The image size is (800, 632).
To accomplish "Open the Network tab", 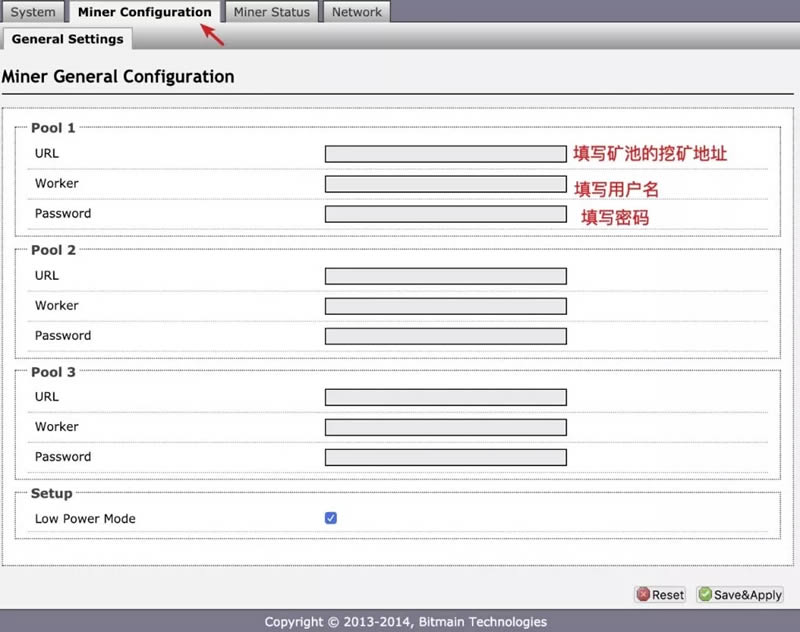I will (x=357, y=12).
